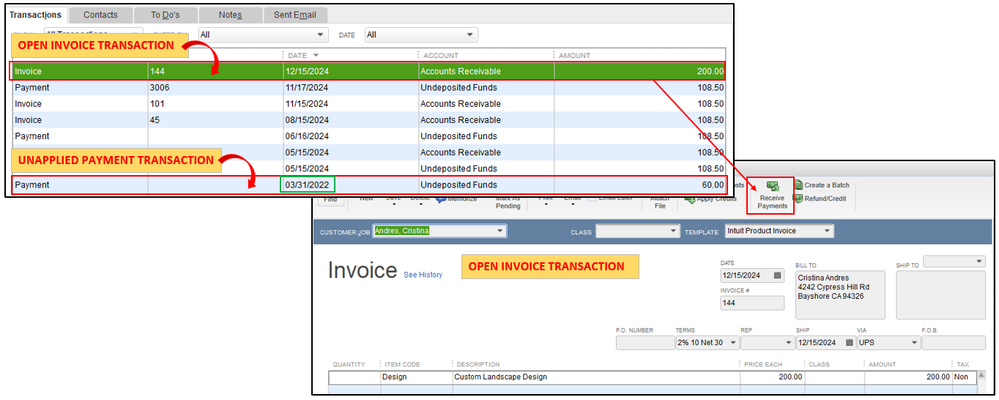The width and height of the screenshot is (999, 400).
Task: Sort by the AMOUNT column header
Action: pyautogui.click(x=575, y=55)
